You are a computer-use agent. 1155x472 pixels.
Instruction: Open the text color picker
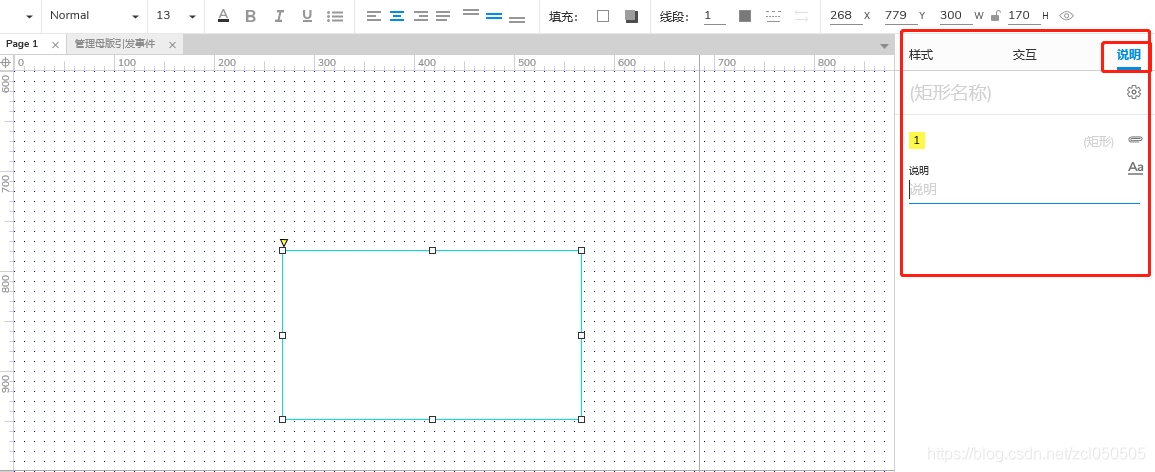pos(223,15)
